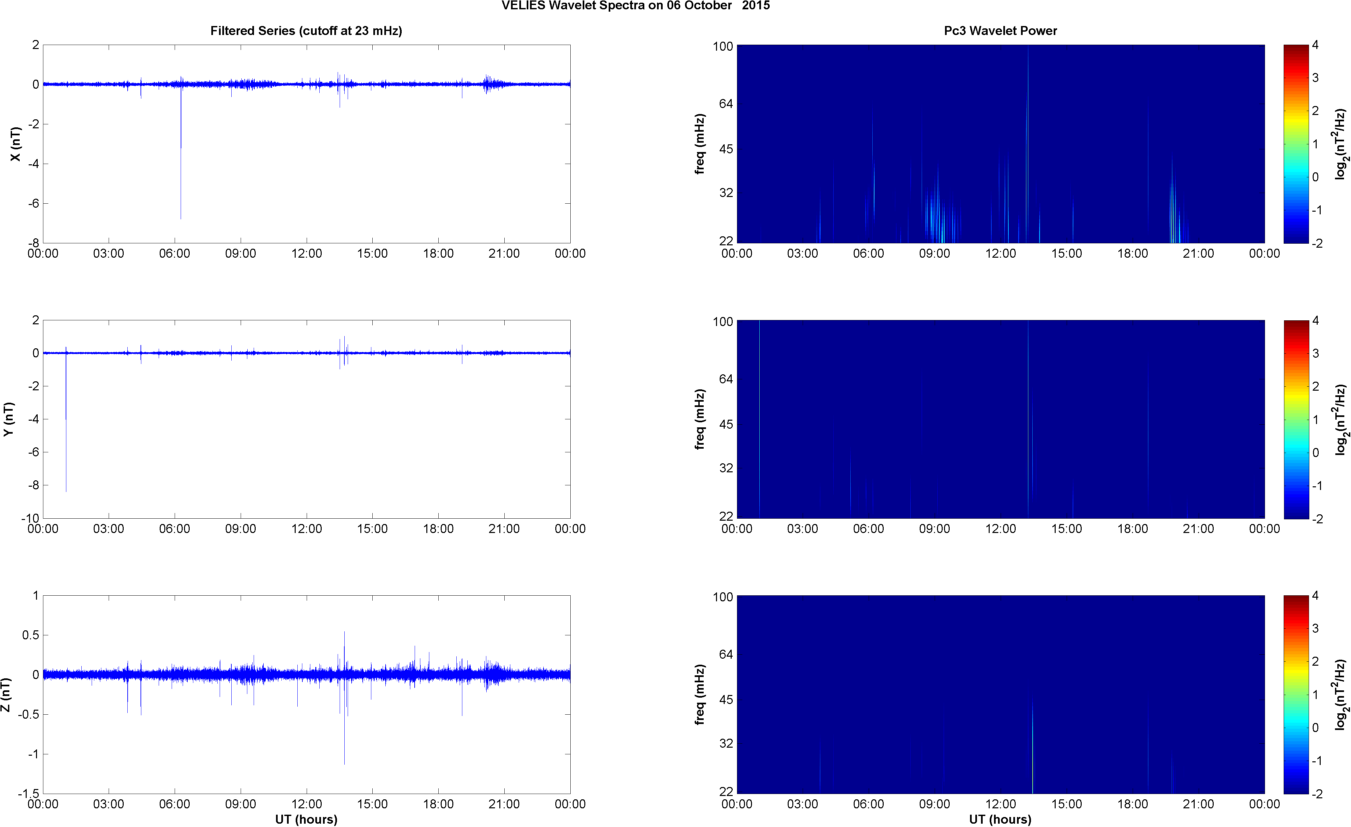
Task: Click the '0.5' tick on the Z (nT) axis
Action: click(30, 634)
